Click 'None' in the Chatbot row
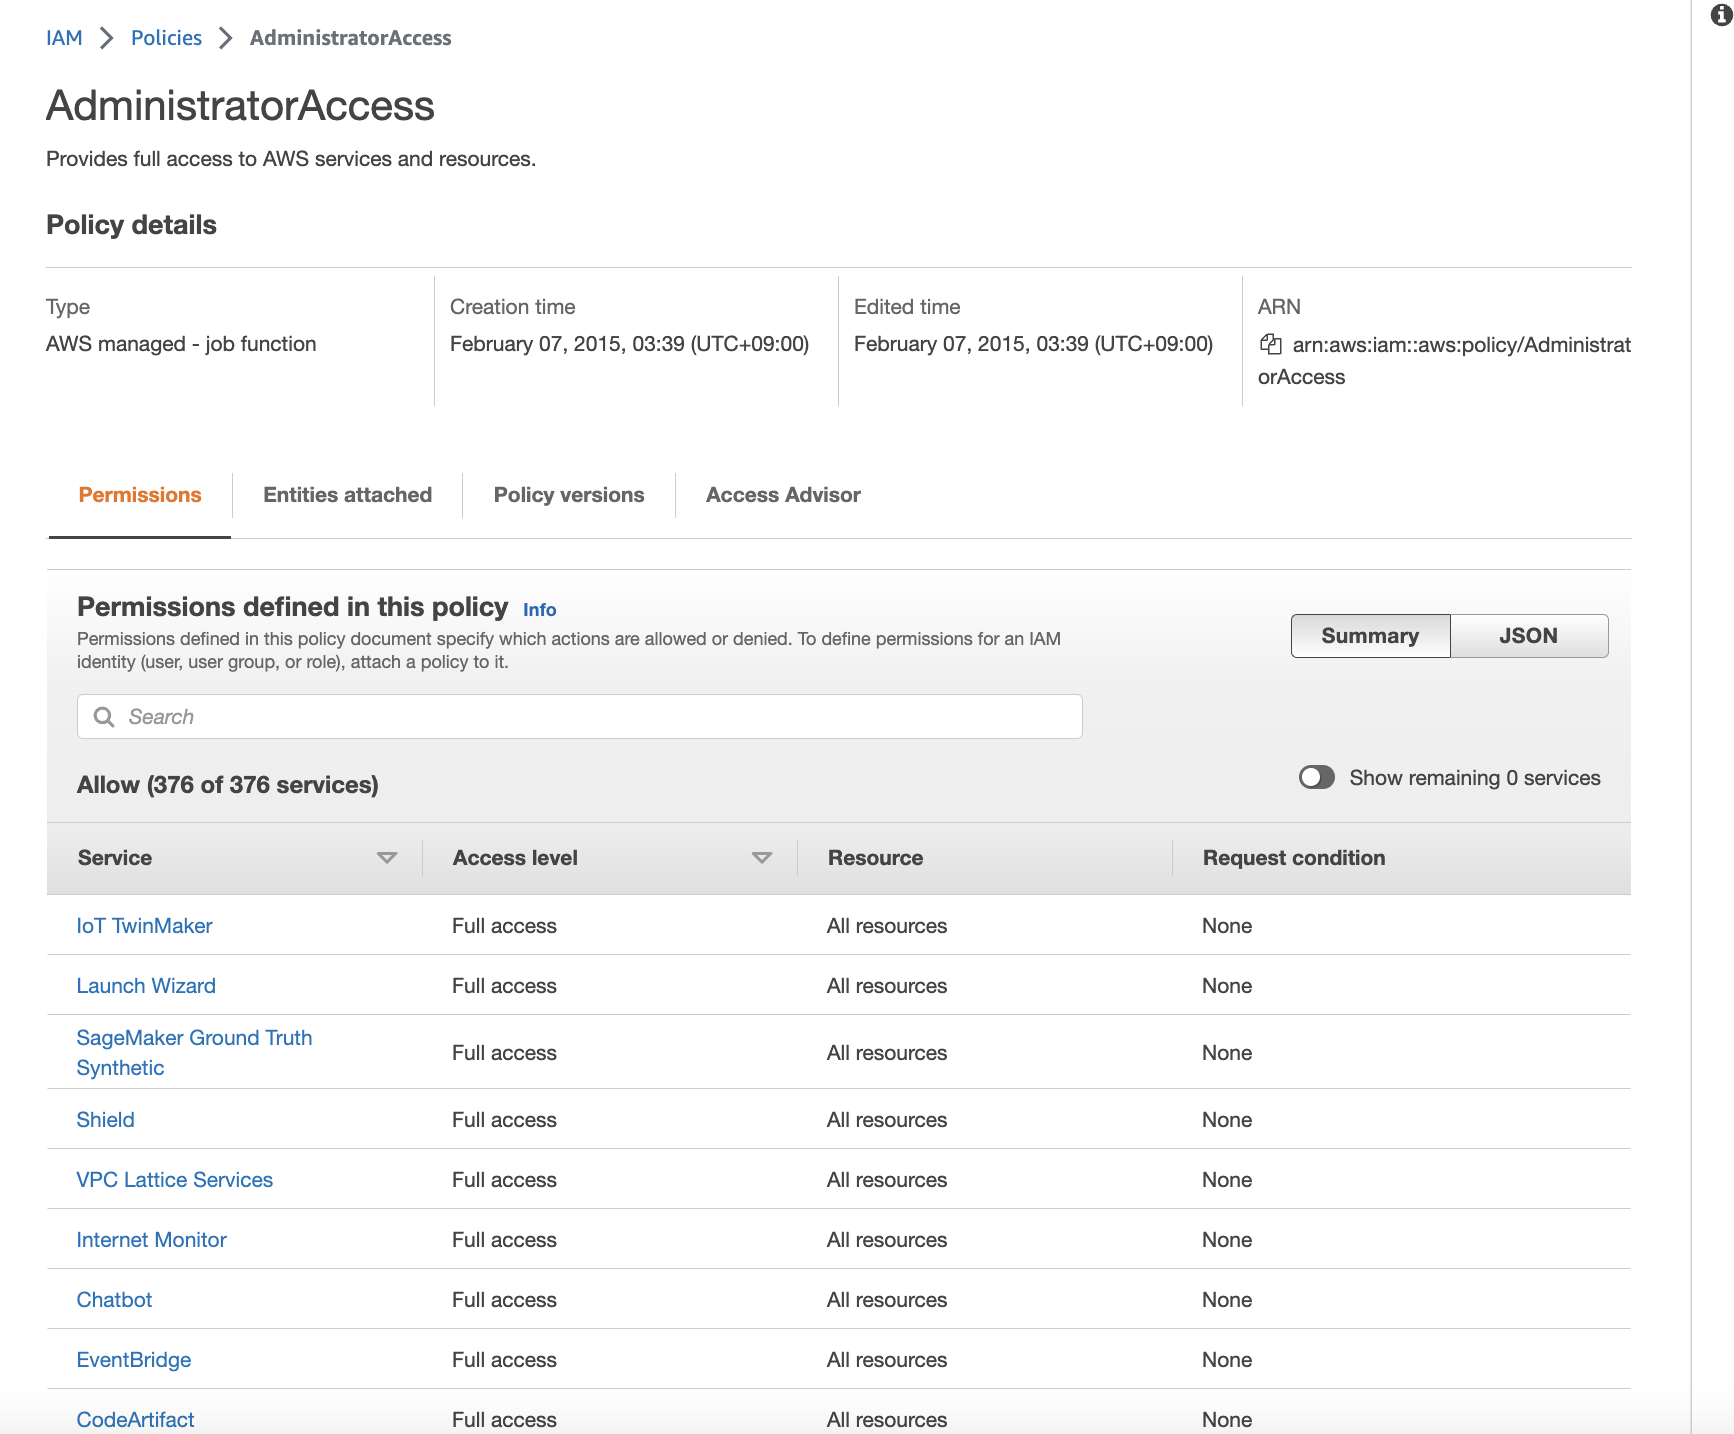Viewport: 1734px width, 1434px height. (x=1227, y=1300)
